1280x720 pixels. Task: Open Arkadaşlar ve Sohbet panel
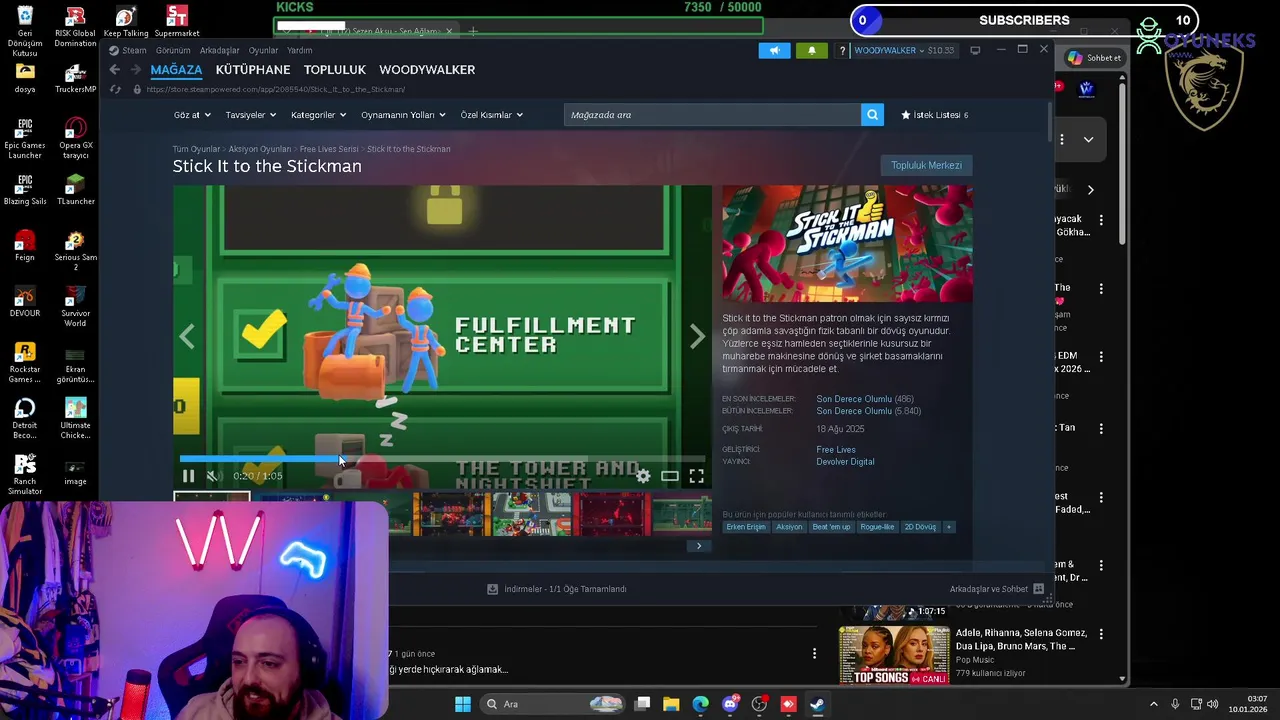click(x=996, y=589)
